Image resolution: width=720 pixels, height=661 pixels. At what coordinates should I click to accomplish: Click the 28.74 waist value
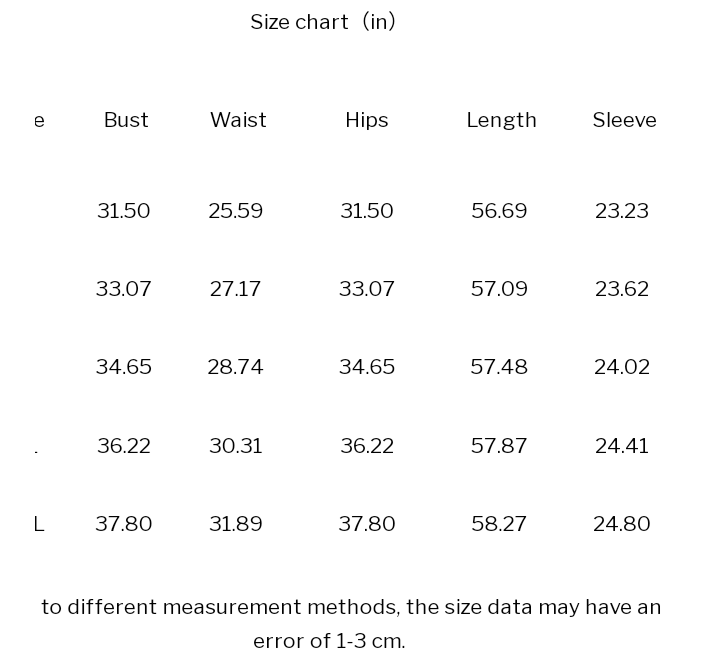(235, 367)
